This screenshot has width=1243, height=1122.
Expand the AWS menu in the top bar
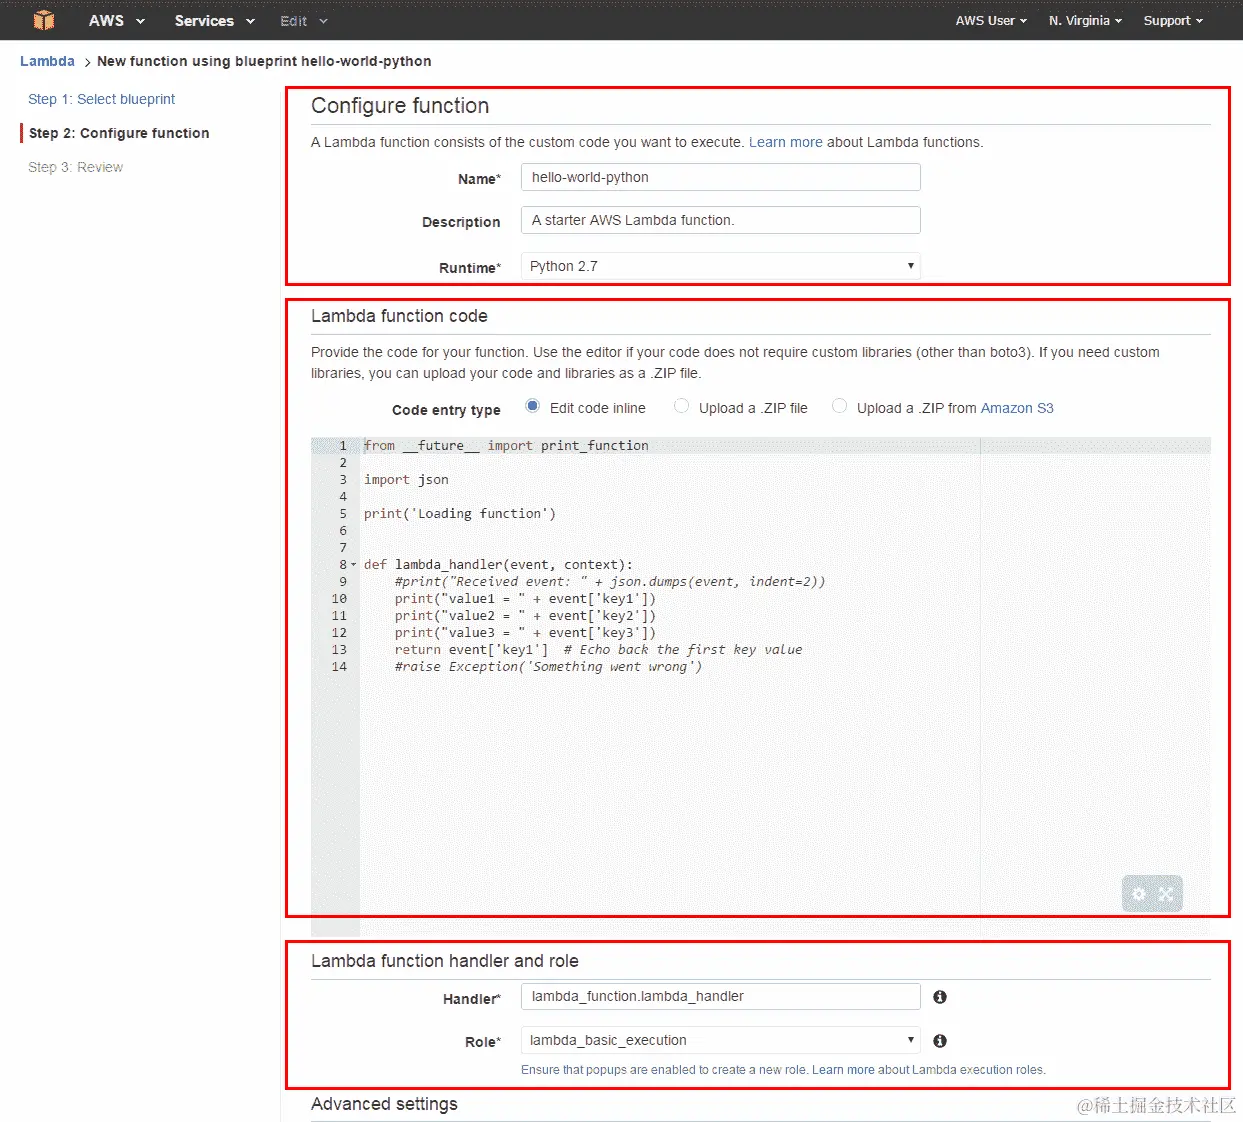point(117,20)
